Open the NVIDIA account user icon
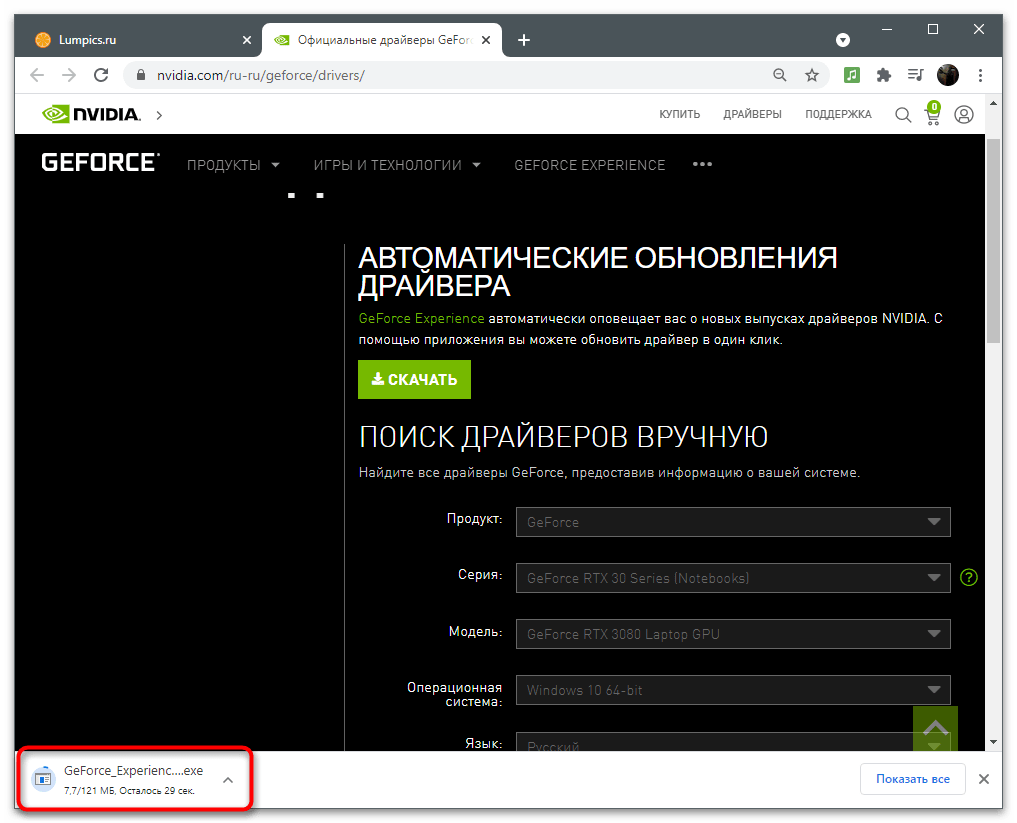 pos(964,115)
